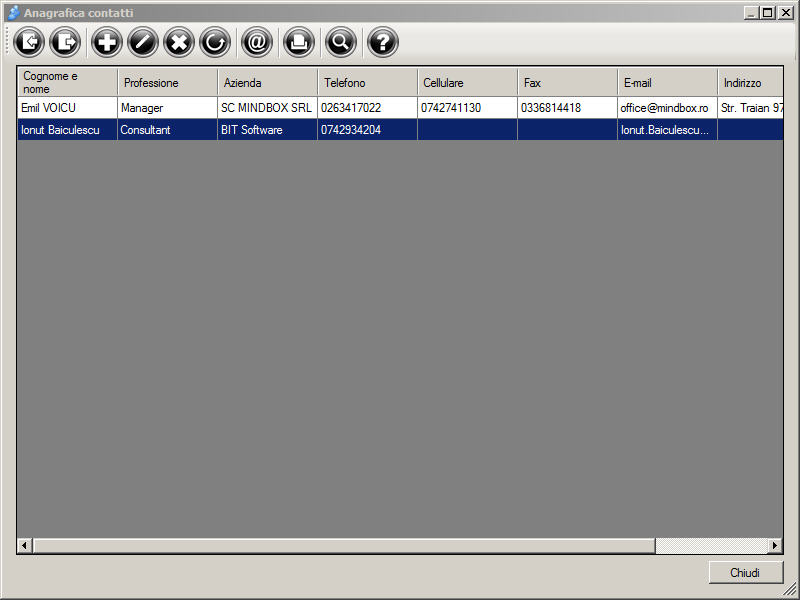800x600 pixels.
Task: Click the horizontal scrollbar thumb
Action: click(344, 545)
